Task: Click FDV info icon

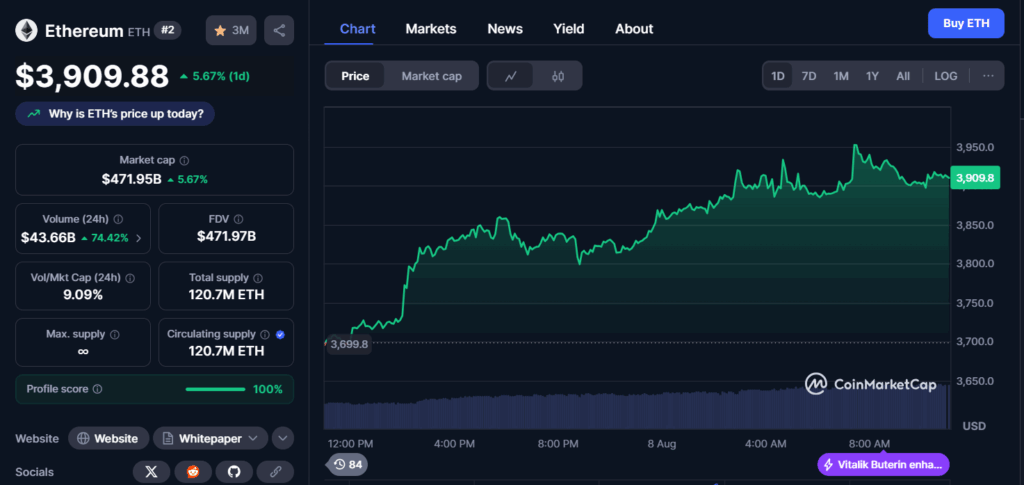Action: point(238,219)
